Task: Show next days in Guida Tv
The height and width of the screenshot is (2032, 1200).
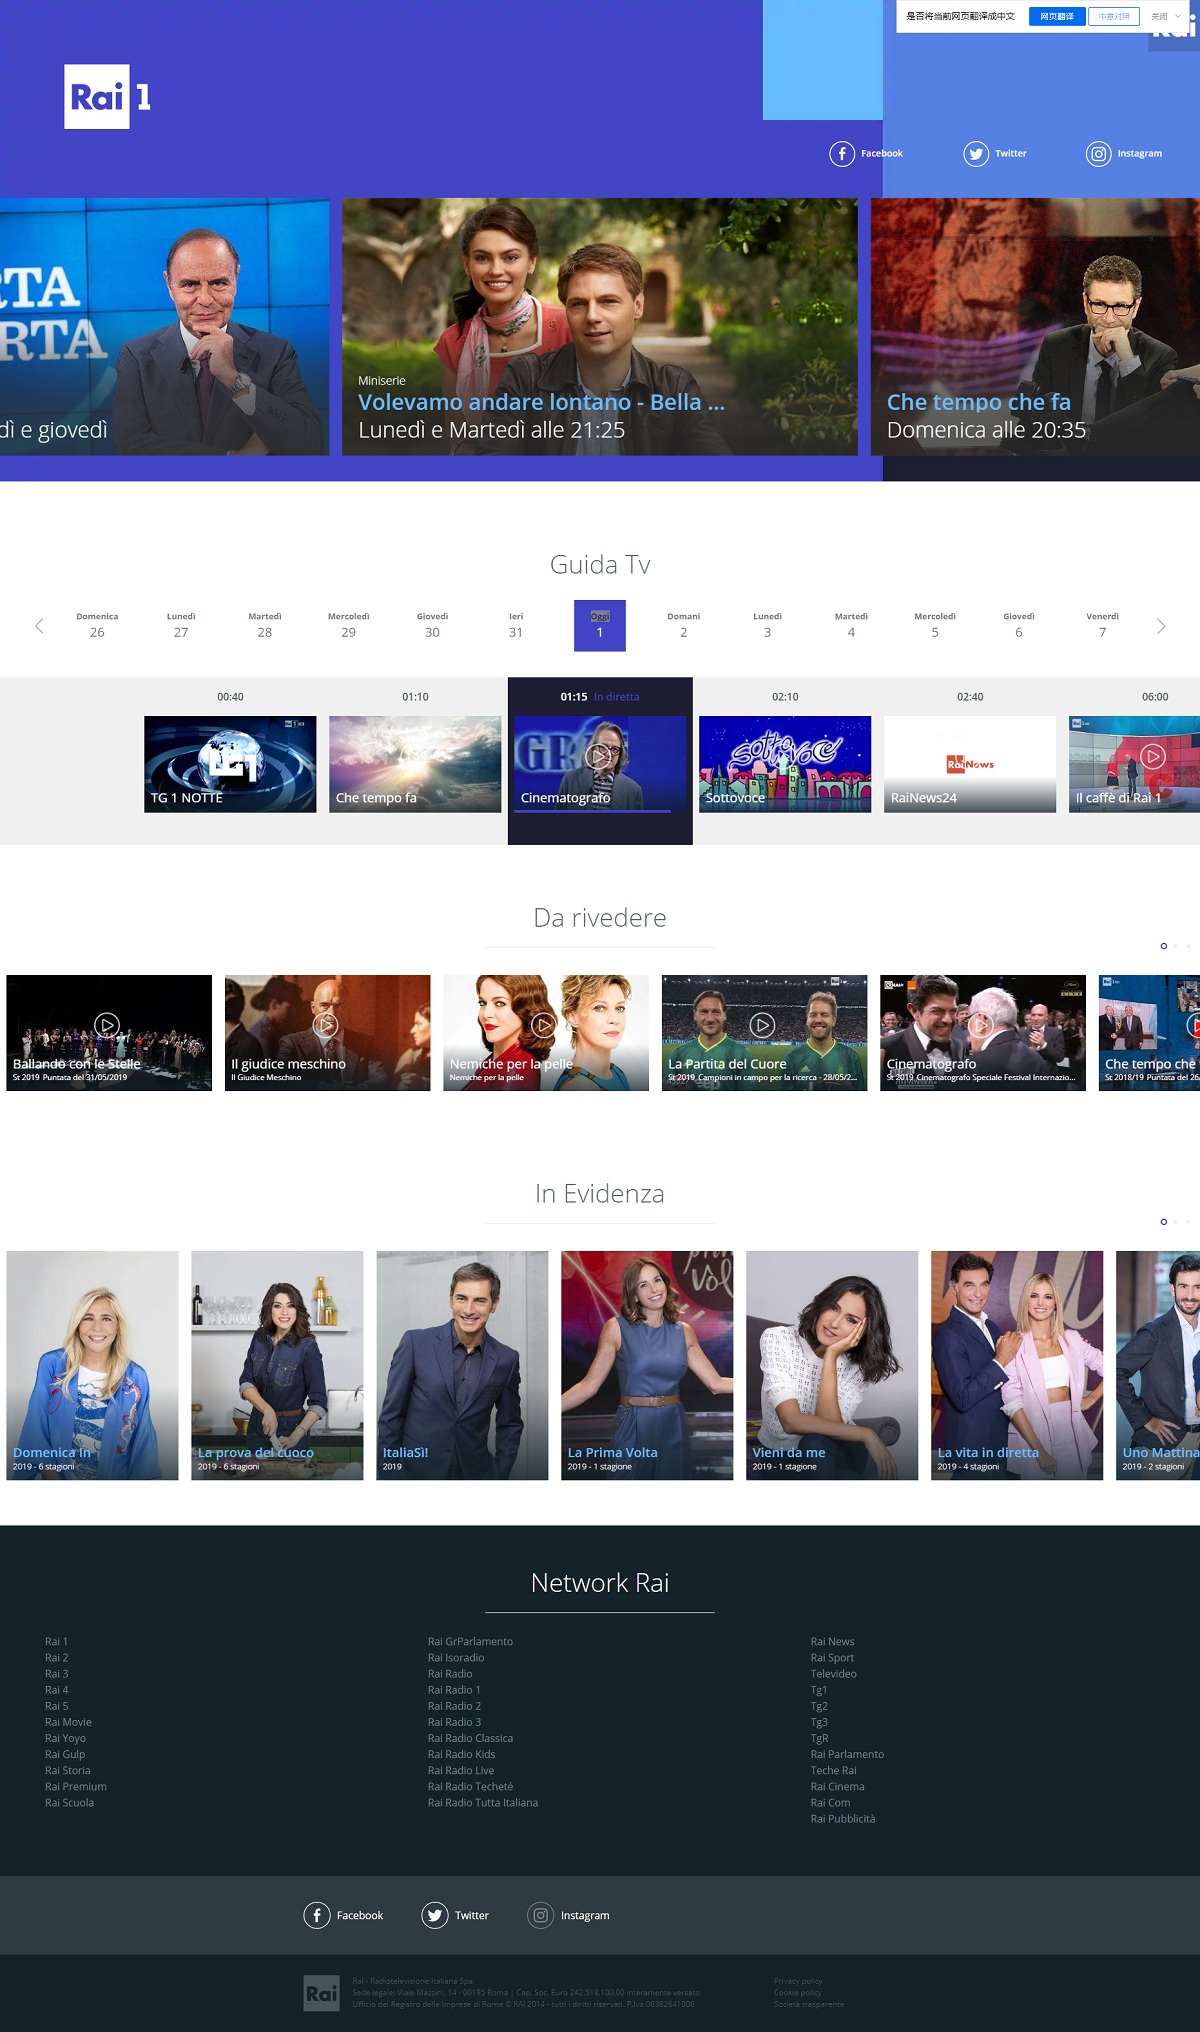Action: [x=1161, y=626]
